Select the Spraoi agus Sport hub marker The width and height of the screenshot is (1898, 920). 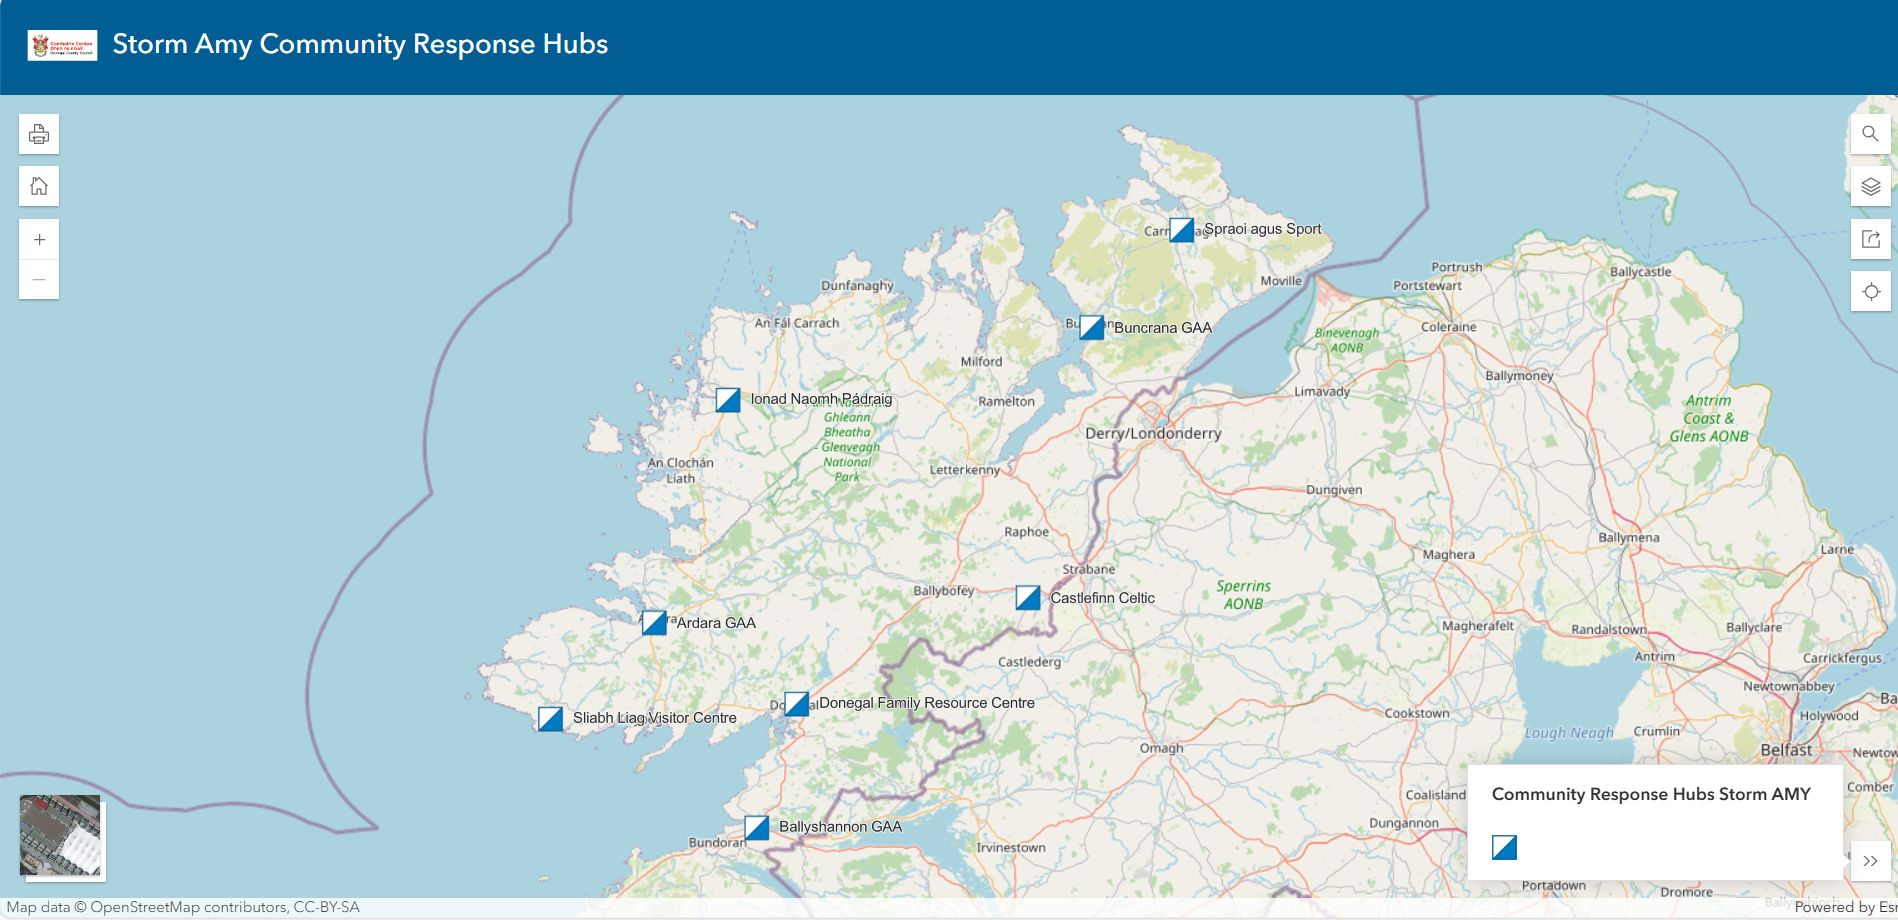(x=1181, y=230)
